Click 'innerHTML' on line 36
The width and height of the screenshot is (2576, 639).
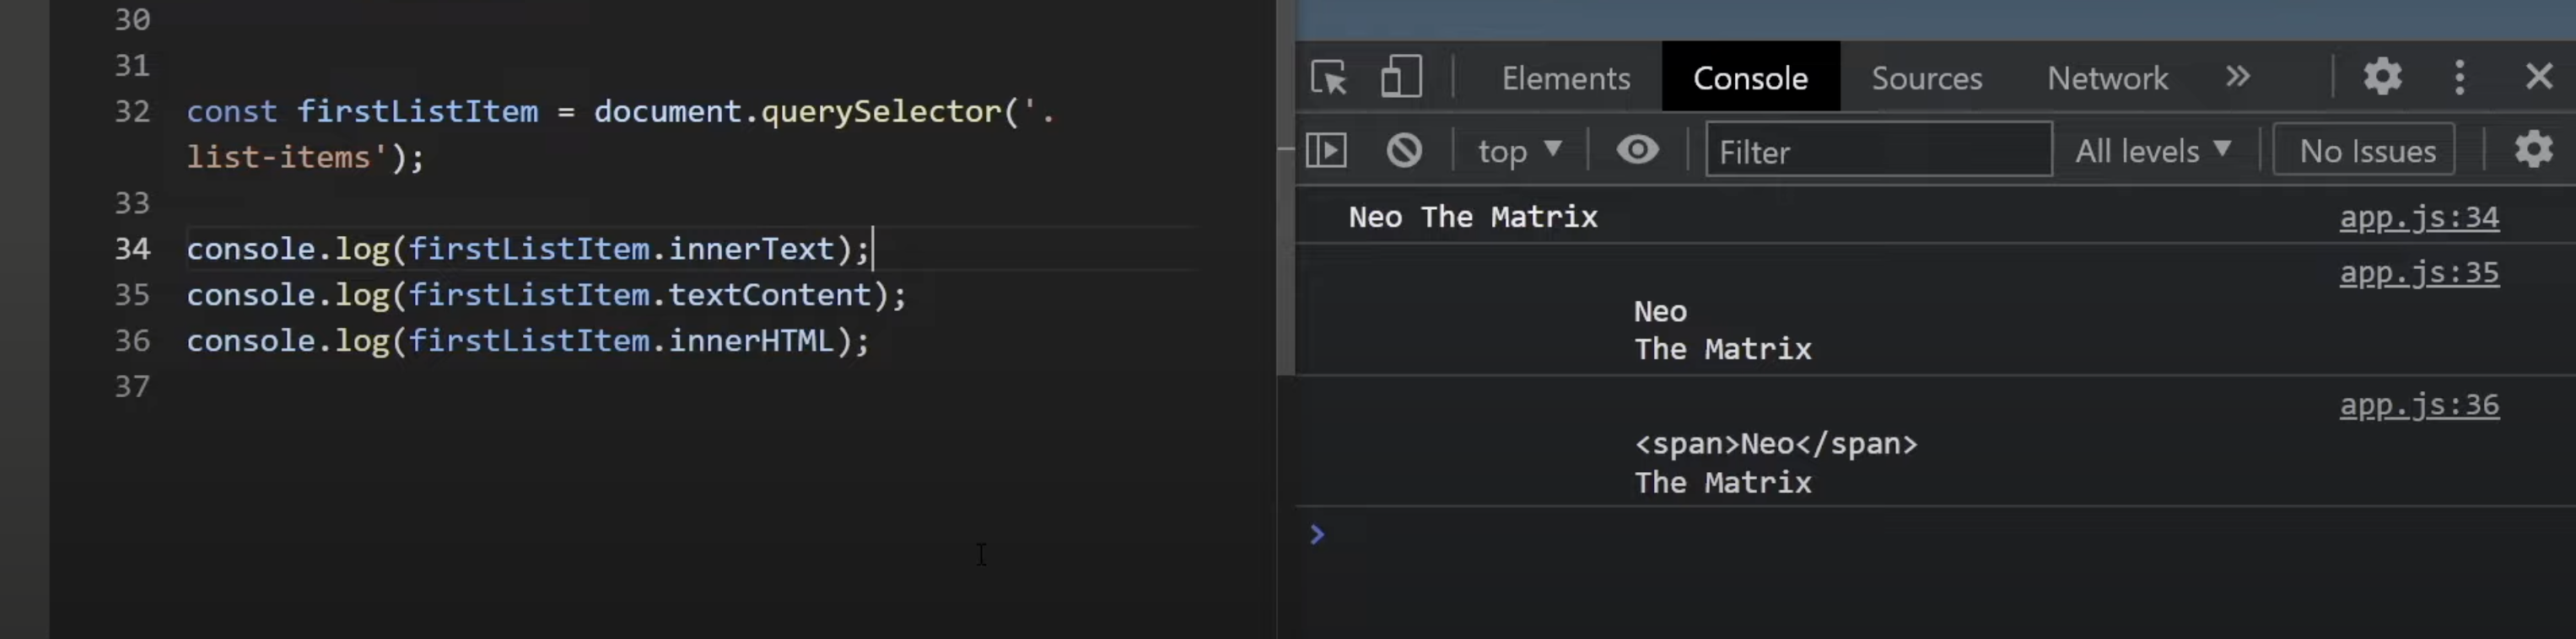[x=750, y=341]
